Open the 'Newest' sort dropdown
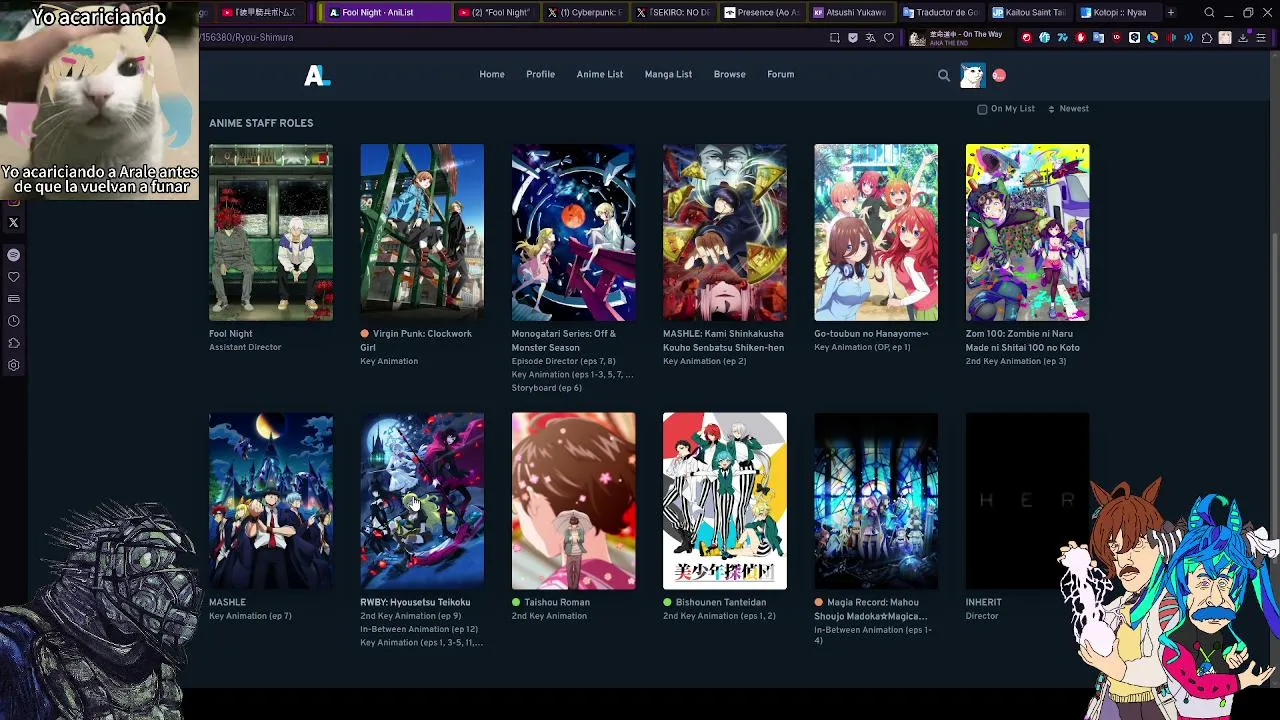The height and width of the screenshot is (720, 1280). coord(1068,109)
